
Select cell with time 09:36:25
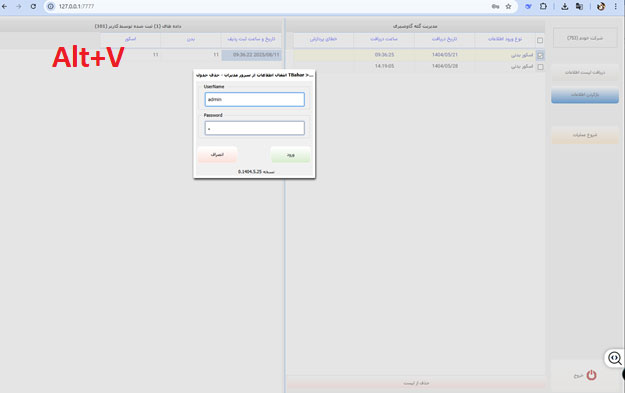pyautogui.click(x=384, y=55)
